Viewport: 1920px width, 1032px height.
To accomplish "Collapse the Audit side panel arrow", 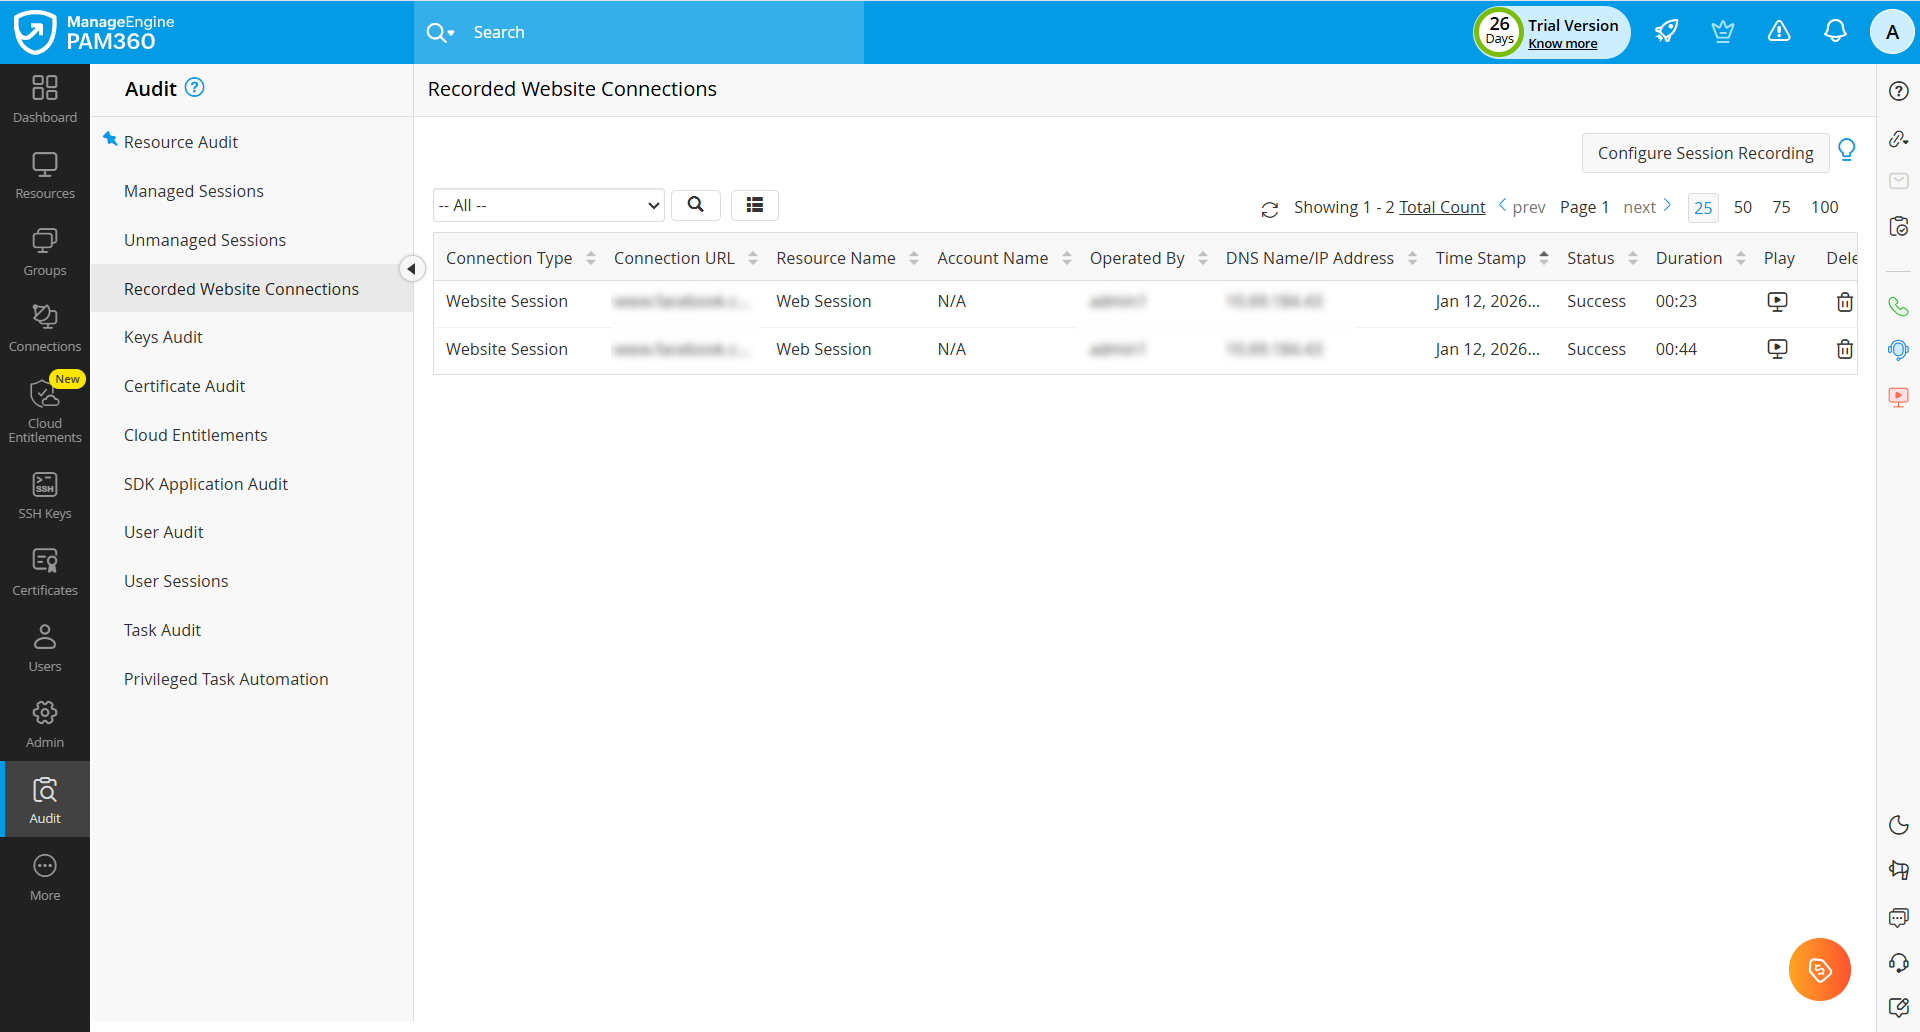I will 411,269.
